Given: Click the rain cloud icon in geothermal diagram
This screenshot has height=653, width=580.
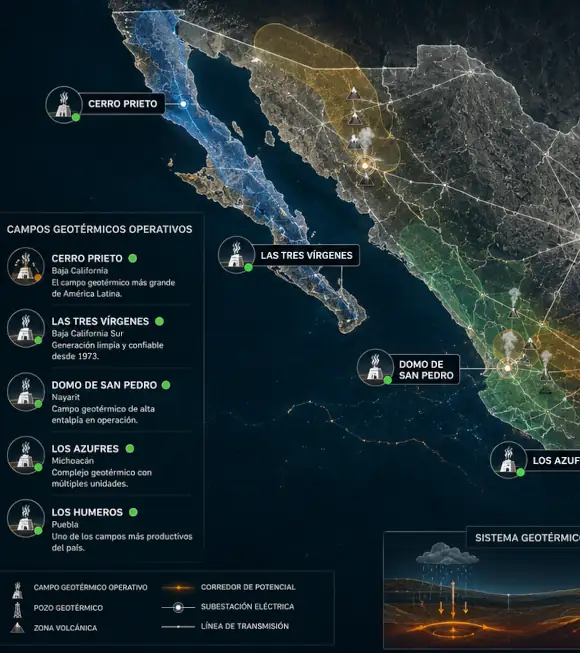Looking at the screenshot, I should pos(447,554).
